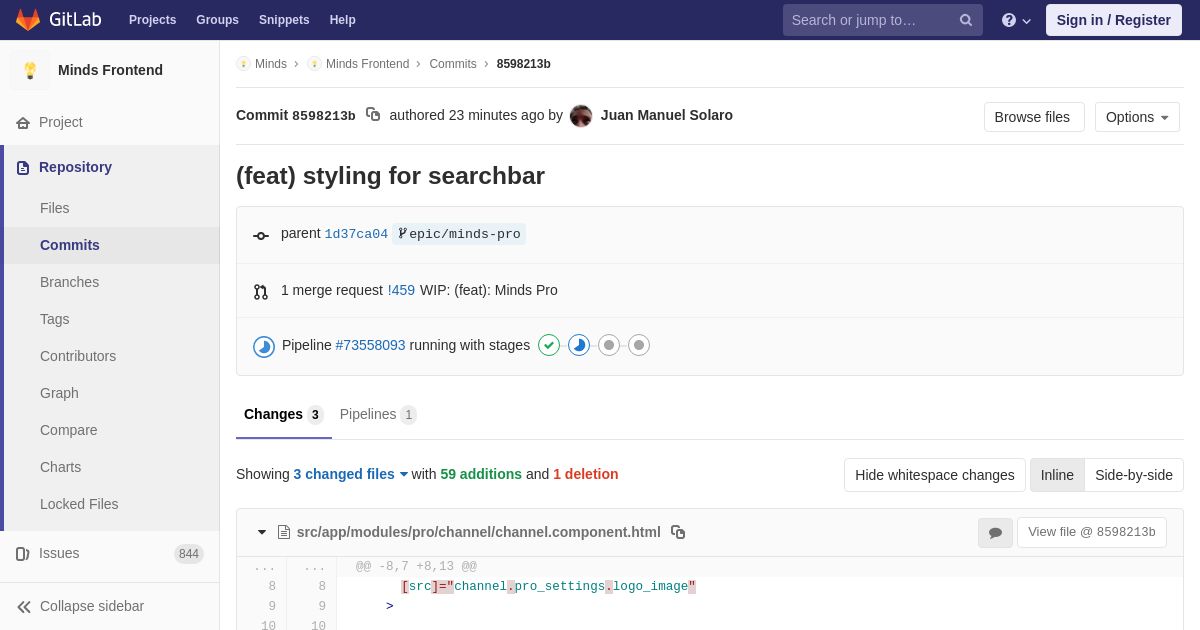1200x630 pixels.
Task: Open the Snippets menu item
Action: (284, 20)
